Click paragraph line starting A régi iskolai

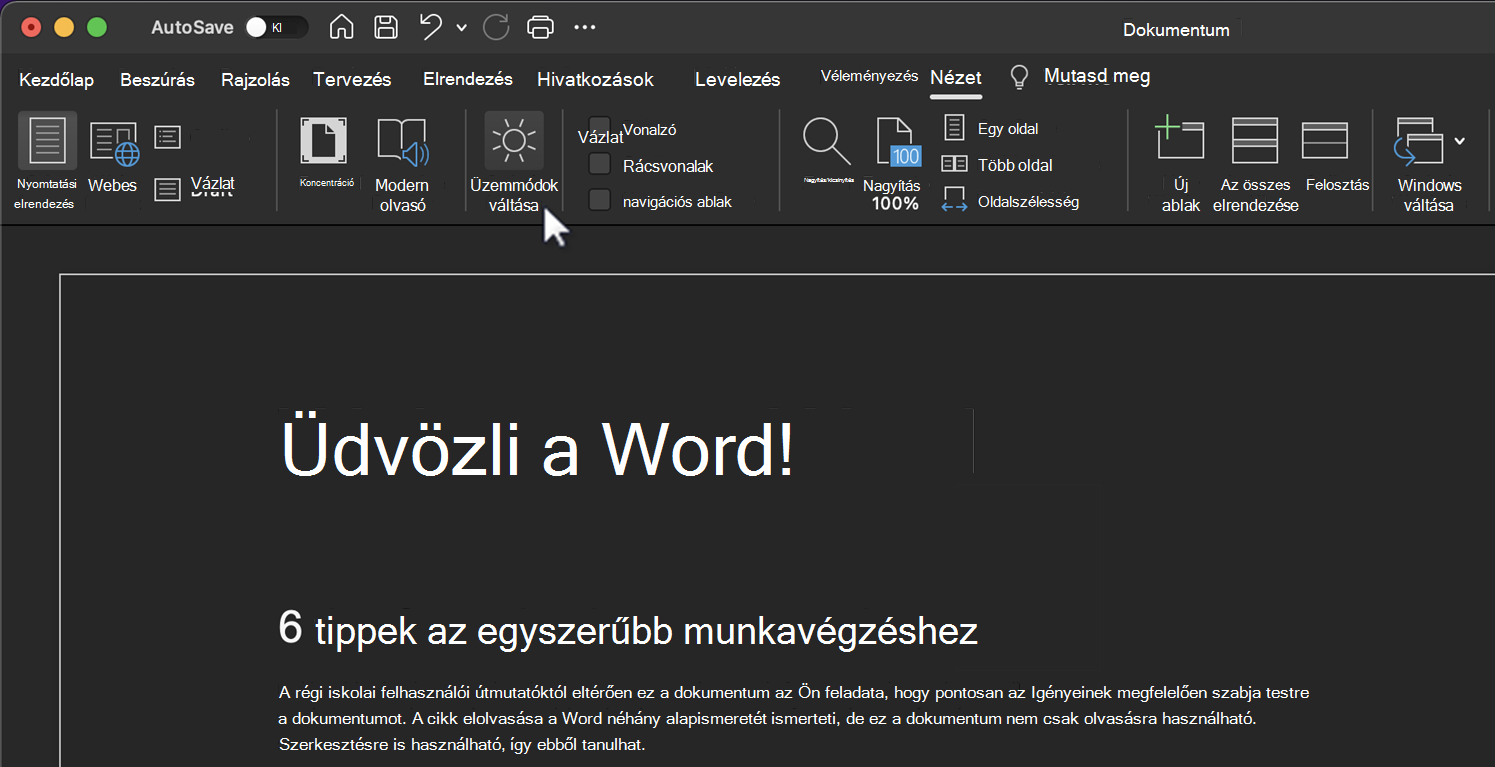(794, 692)
